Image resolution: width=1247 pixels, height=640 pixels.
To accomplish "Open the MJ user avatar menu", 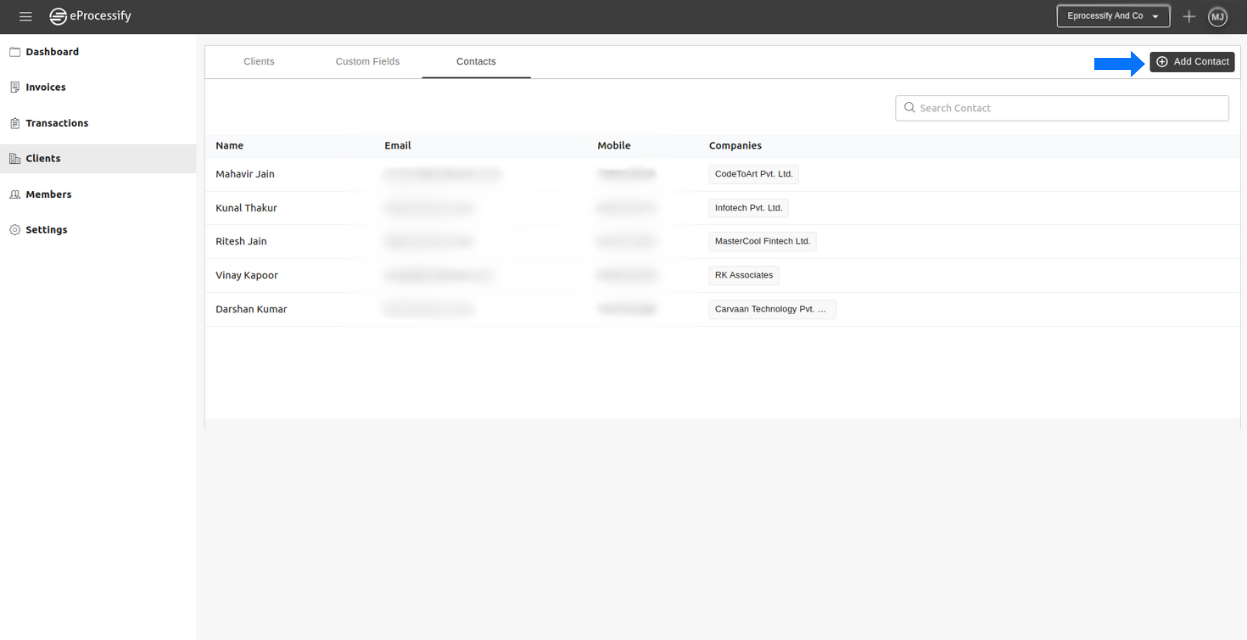I will coord(1217,16).
